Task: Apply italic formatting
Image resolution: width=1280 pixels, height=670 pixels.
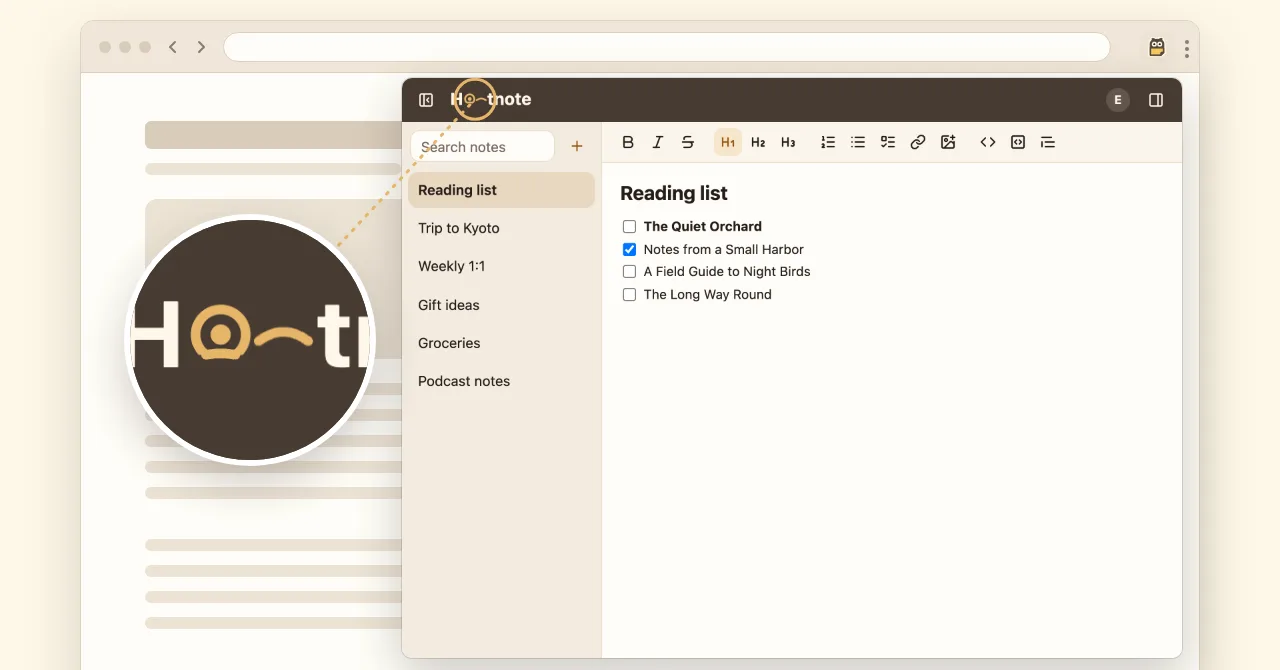Action: 658,142
